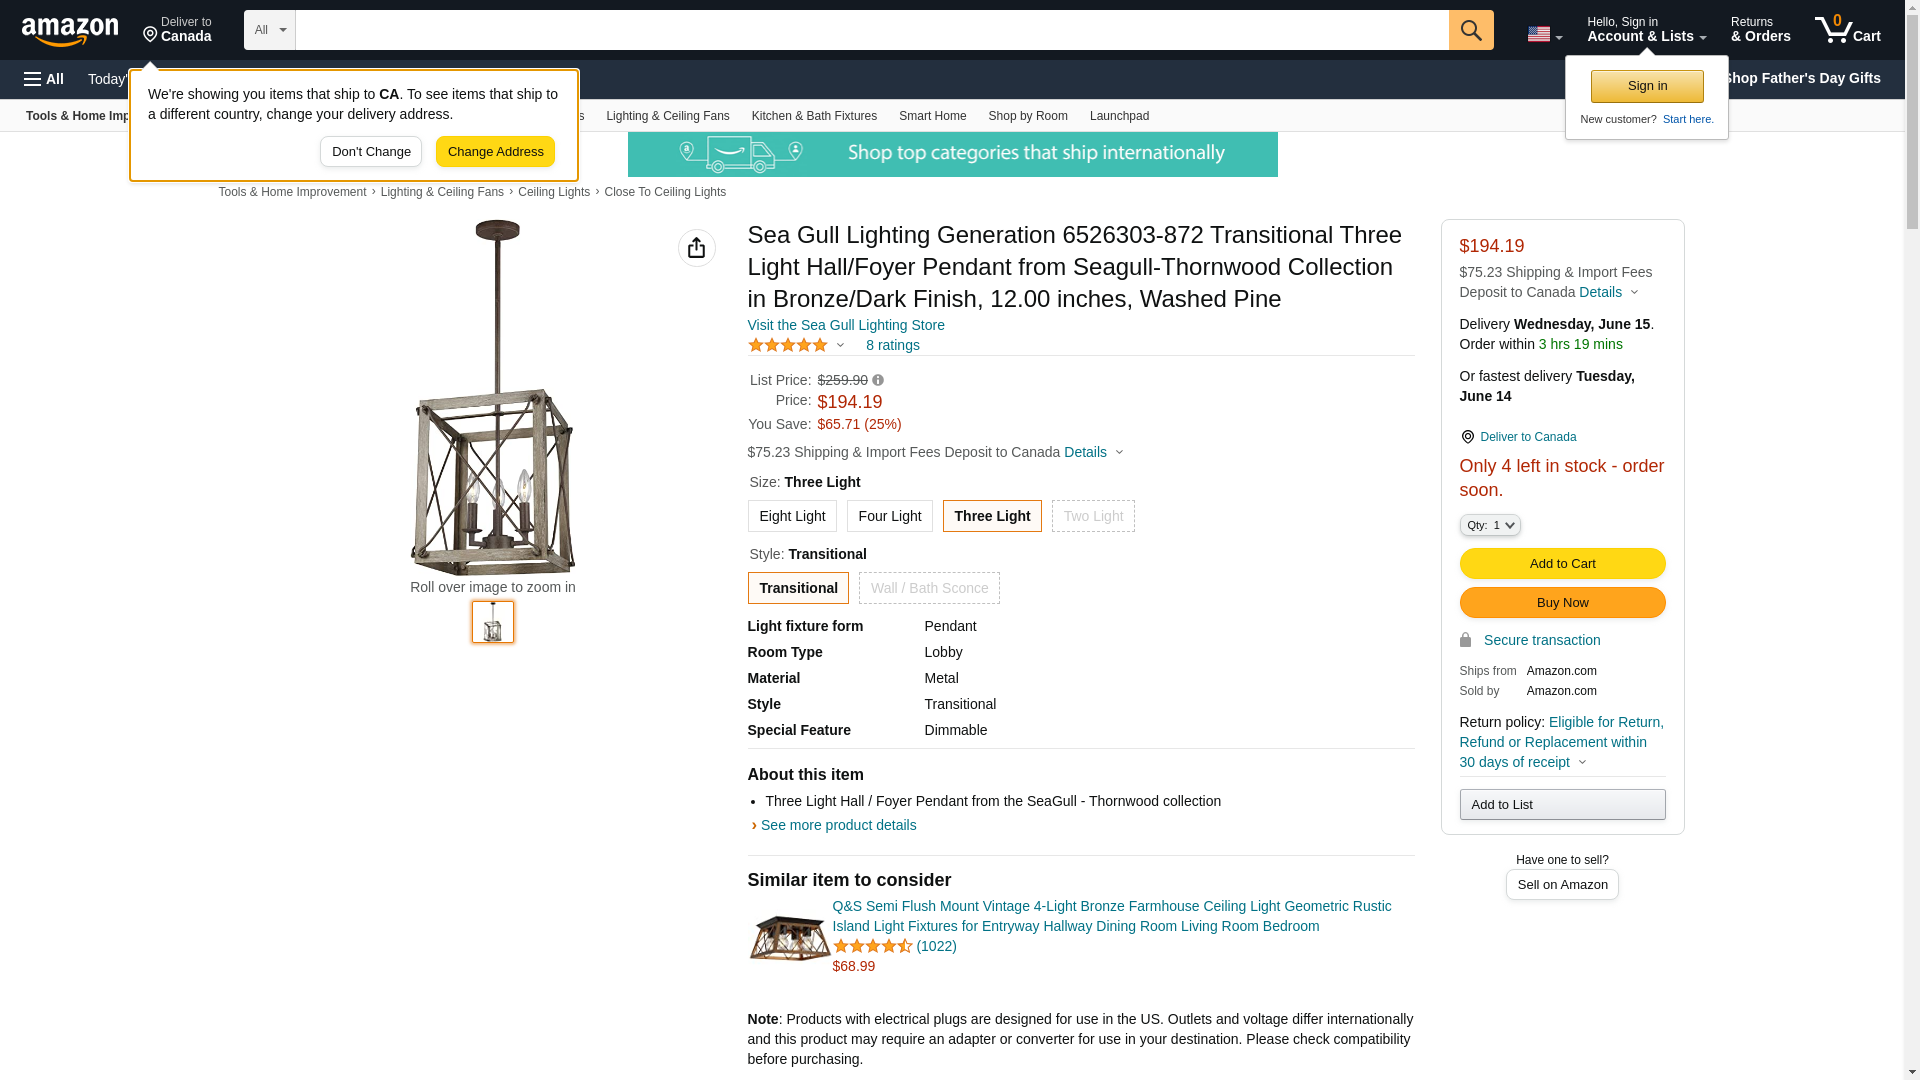Click the Add to Cart button

(x=1562, y=563)
